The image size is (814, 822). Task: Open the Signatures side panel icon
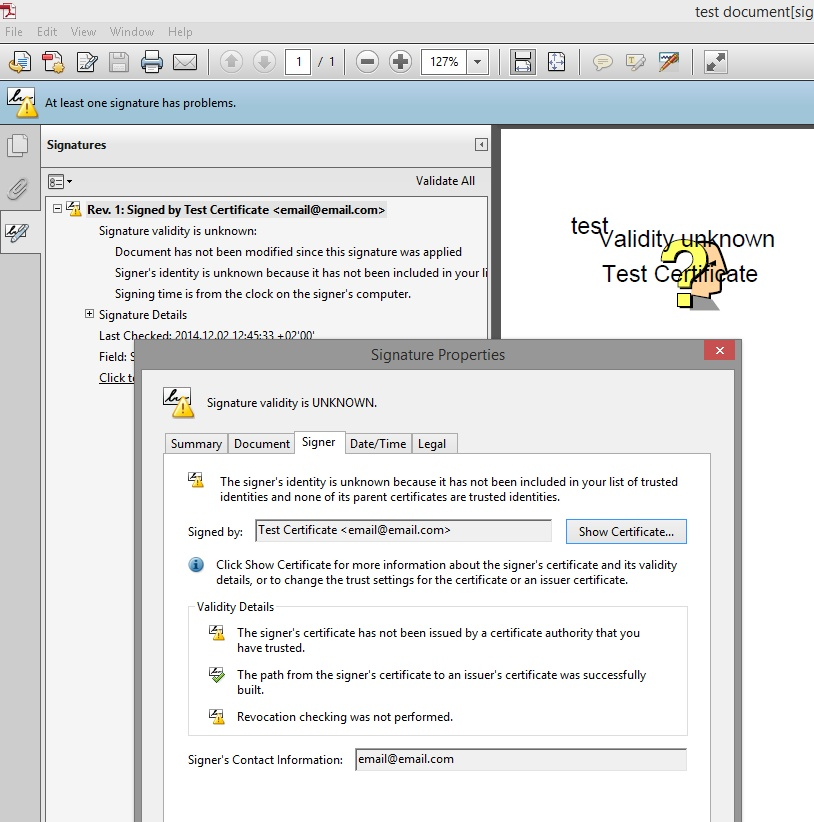(18, 232)
